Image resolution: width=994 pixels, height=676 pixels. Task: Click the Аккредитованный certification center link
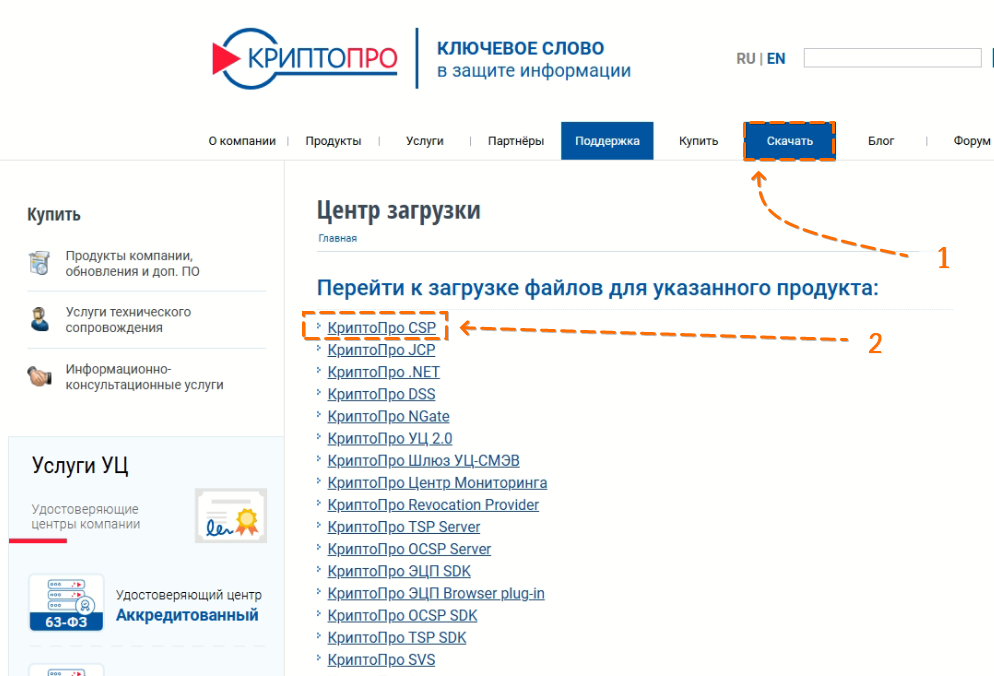187,615
